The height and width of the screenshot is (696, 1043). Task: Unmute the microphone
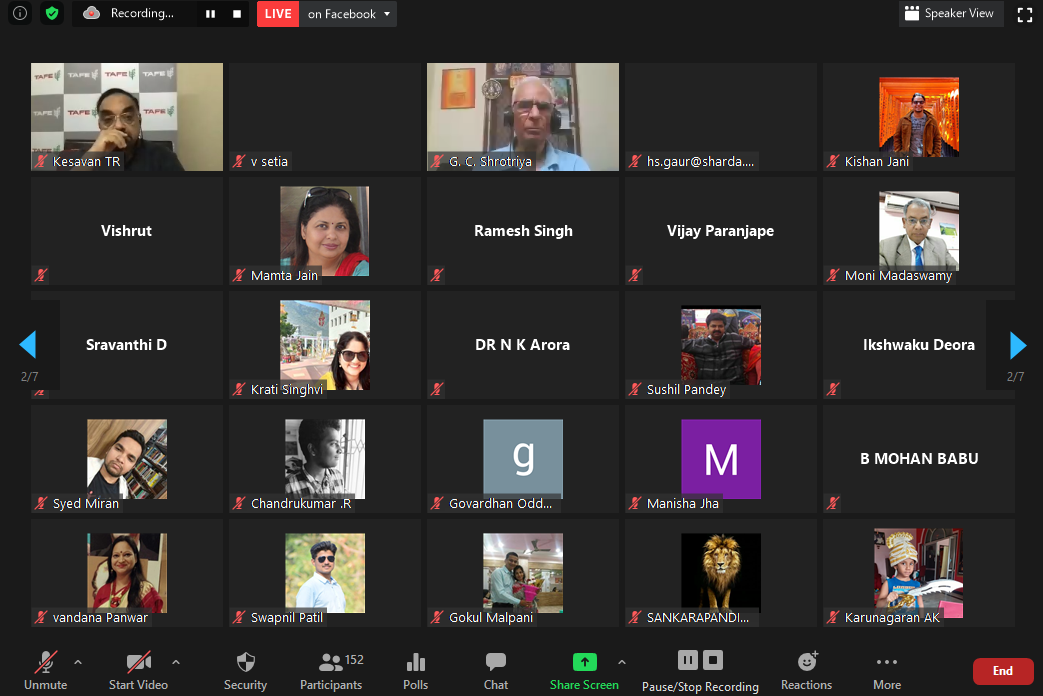(x=45, y=671)
